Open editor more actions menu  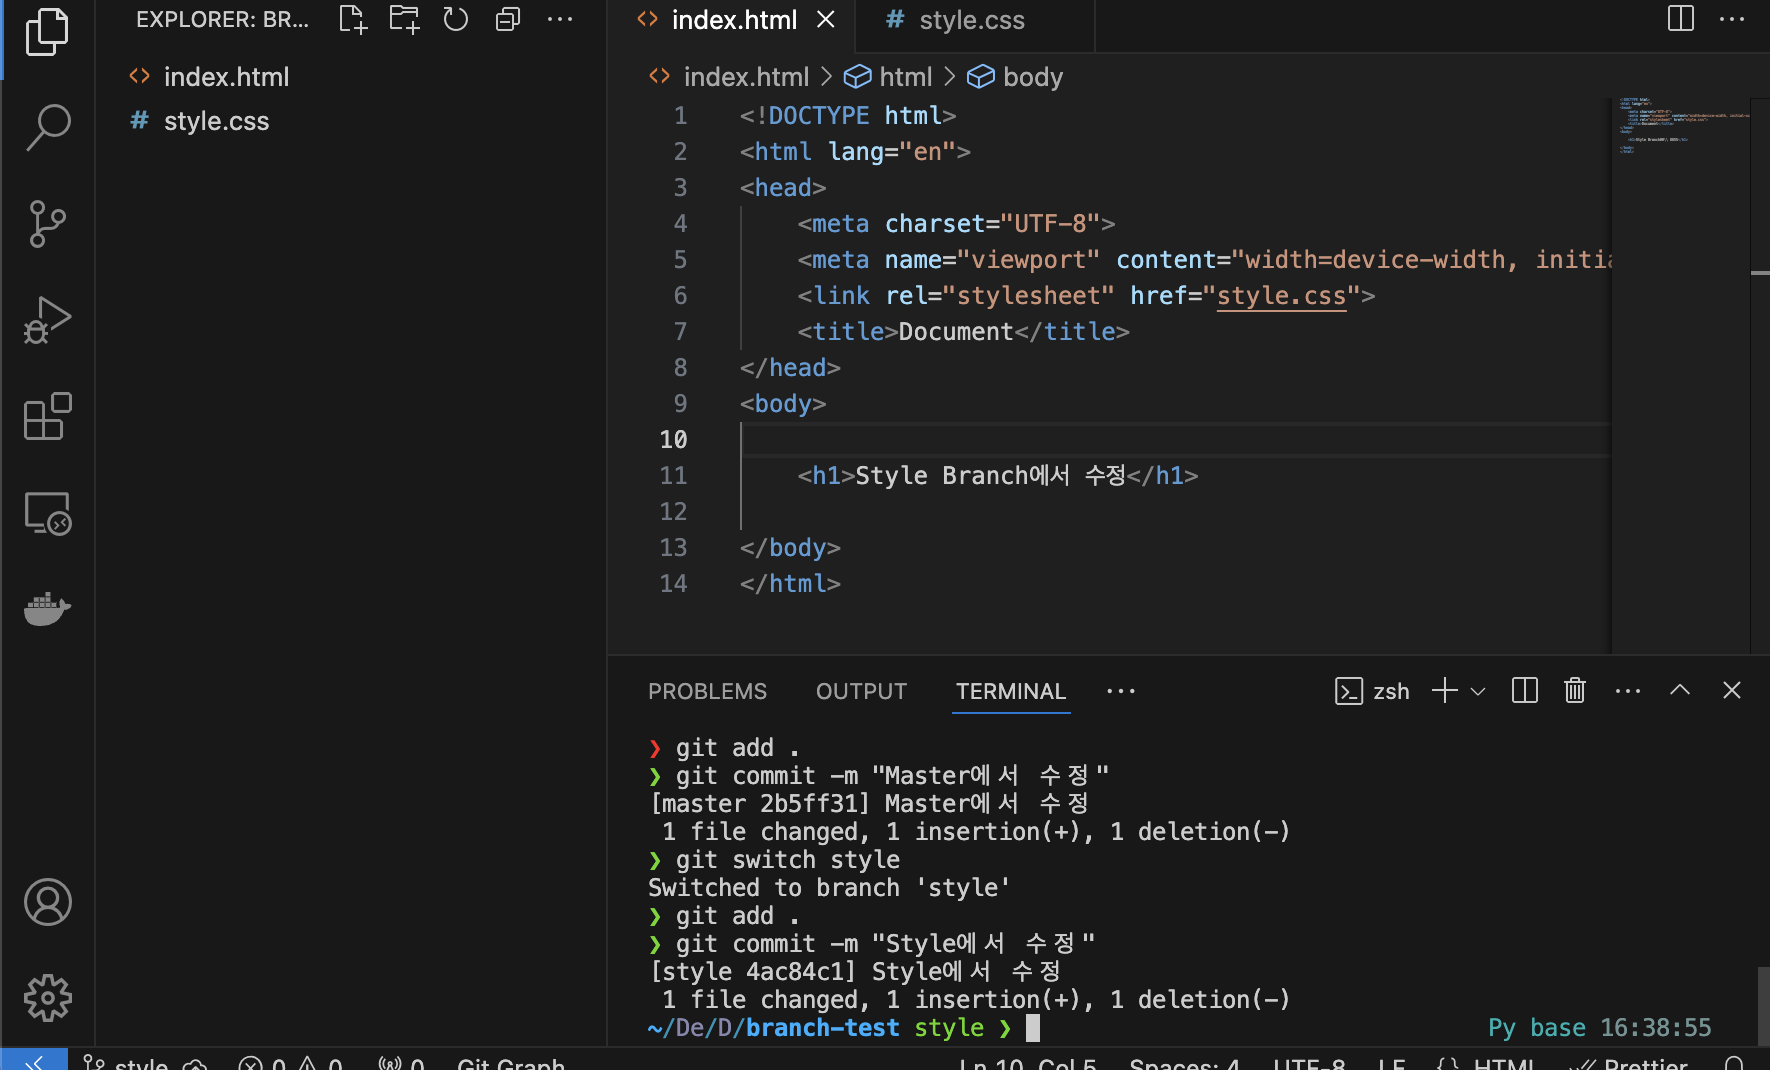(1732, 19)
